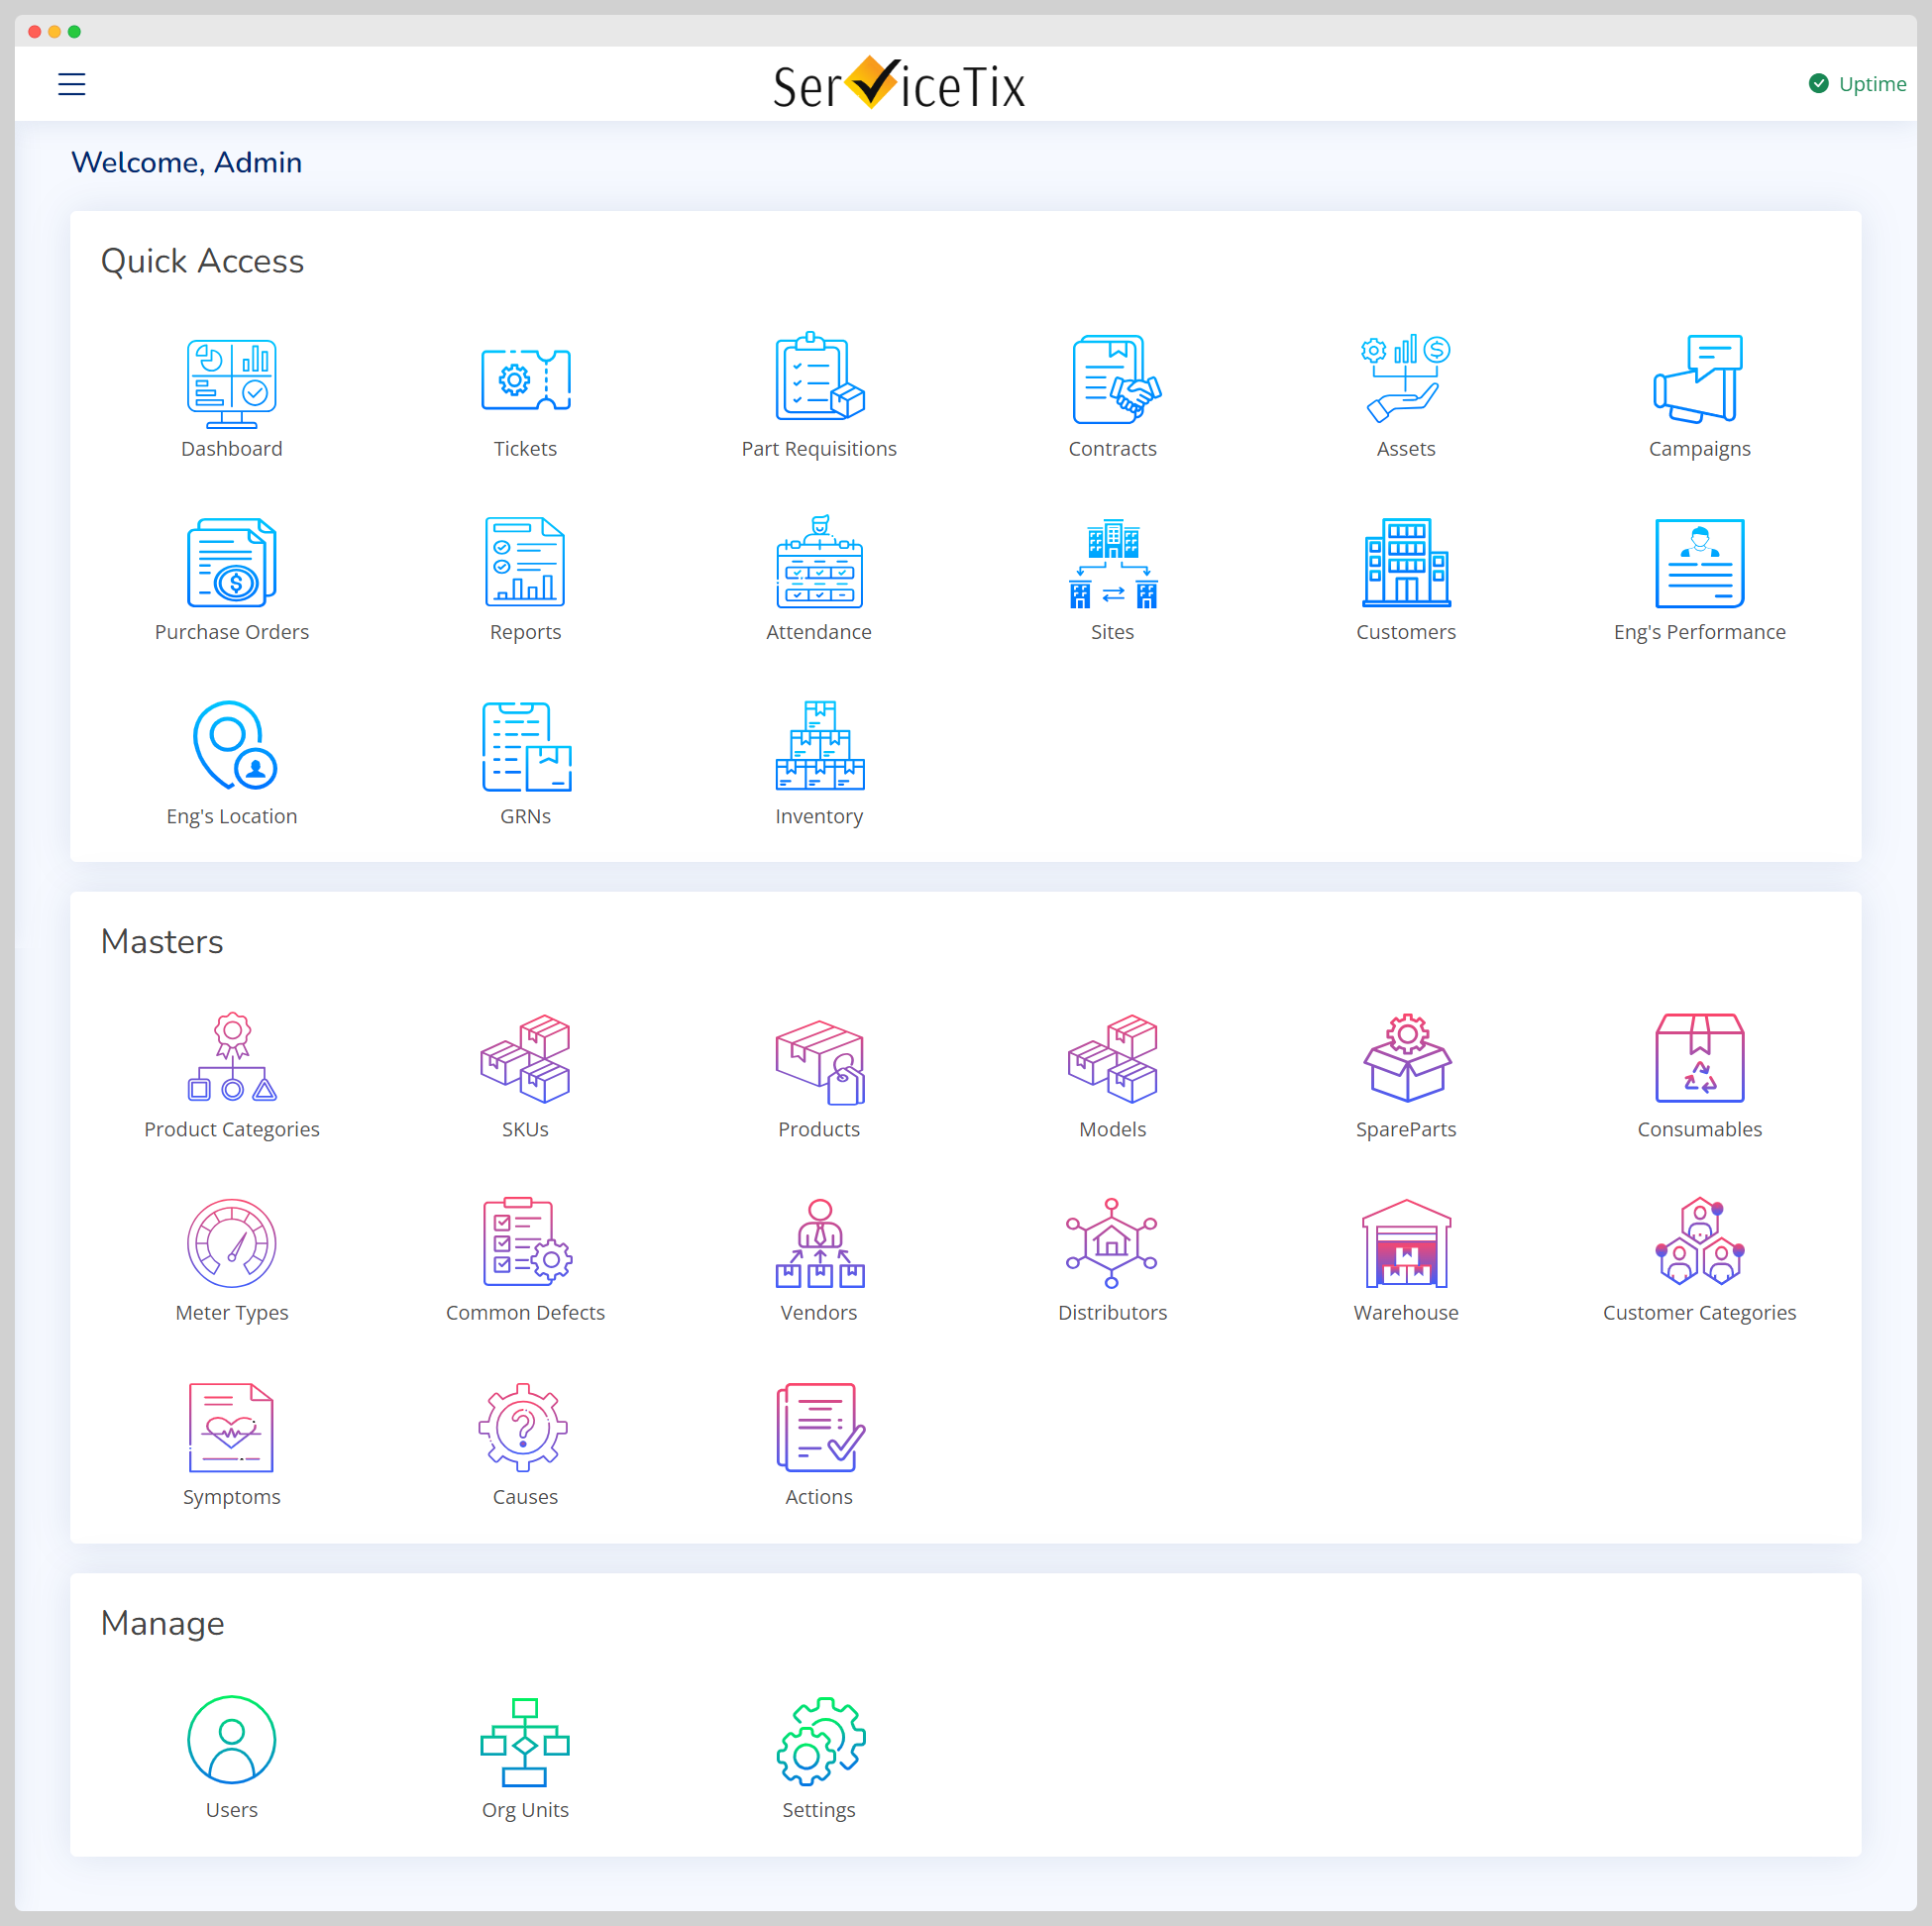Open Actions master
This screenshot has width=1932, height=1926.
(820, 1428)
